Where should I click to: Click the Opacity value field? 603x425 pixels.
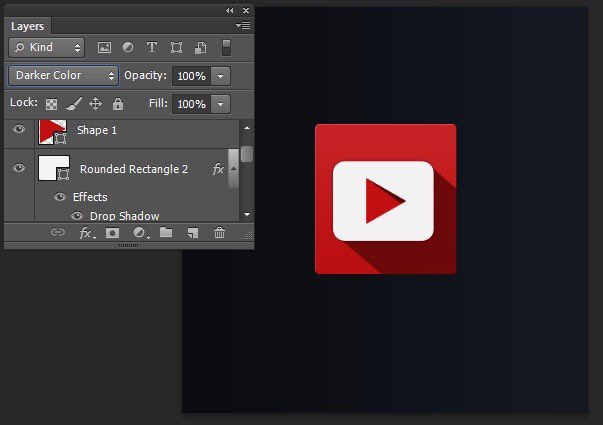[x=191, y=76]
